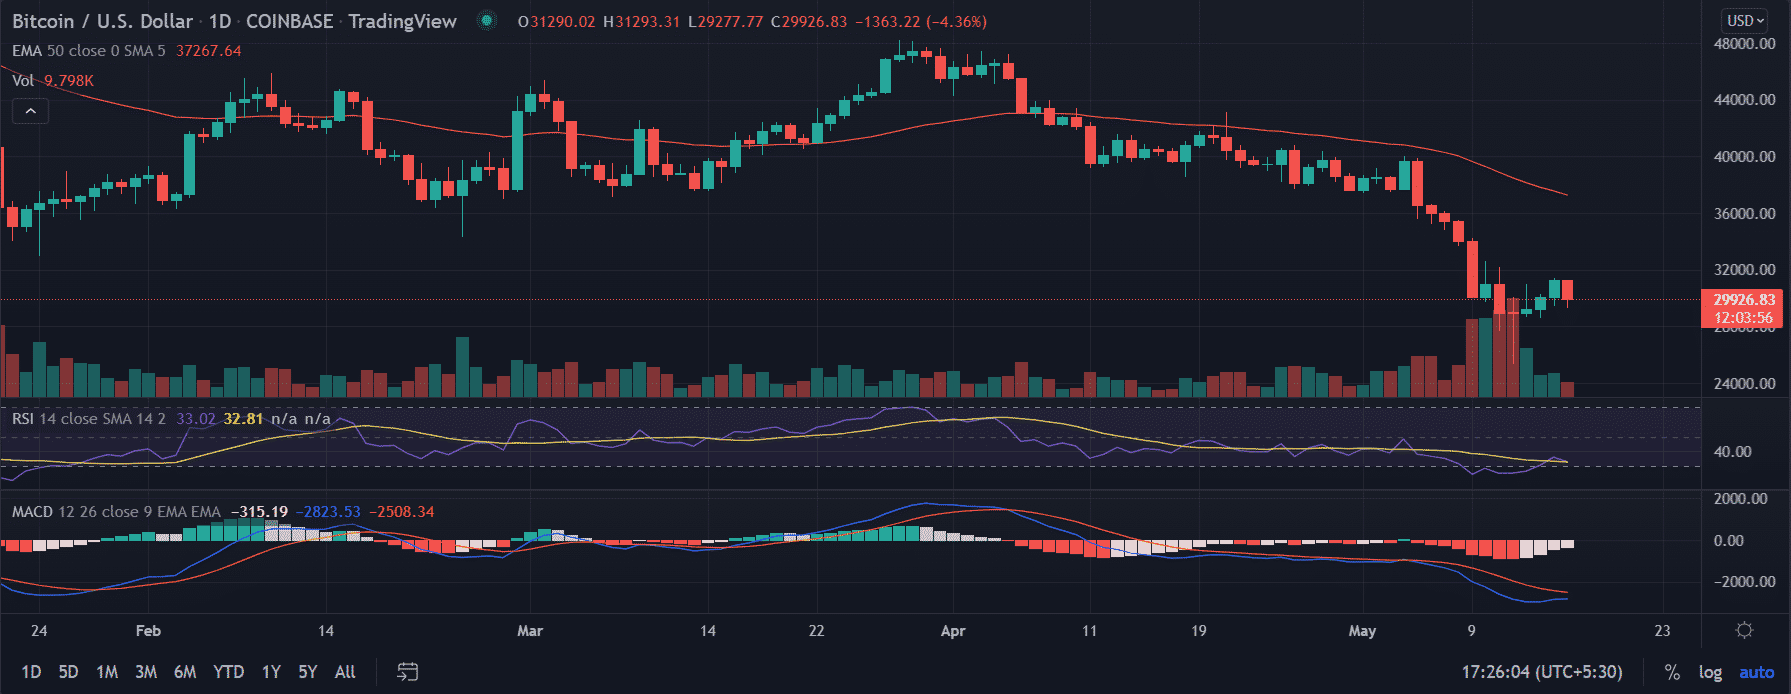Click the green market status dot
Screen dimensions: 1791x694
[x=487, y=21]
